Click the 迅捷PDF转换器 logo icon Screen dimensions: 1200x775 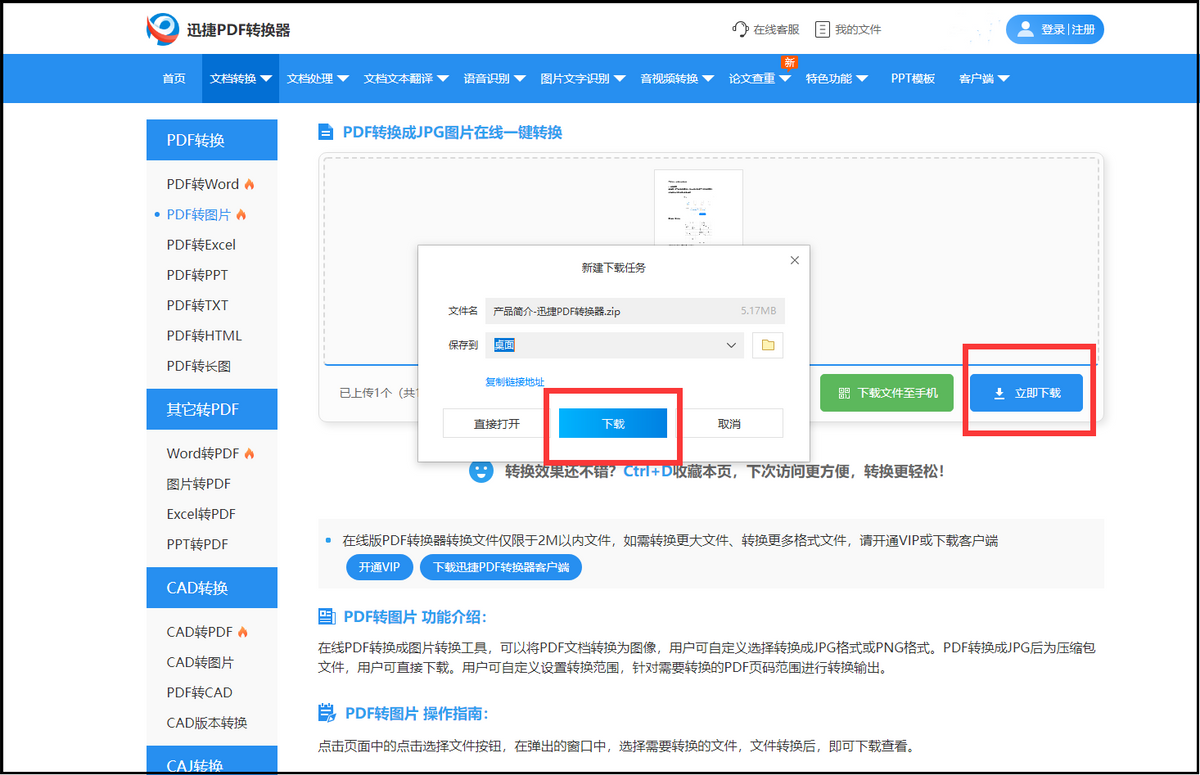[163, 29]
